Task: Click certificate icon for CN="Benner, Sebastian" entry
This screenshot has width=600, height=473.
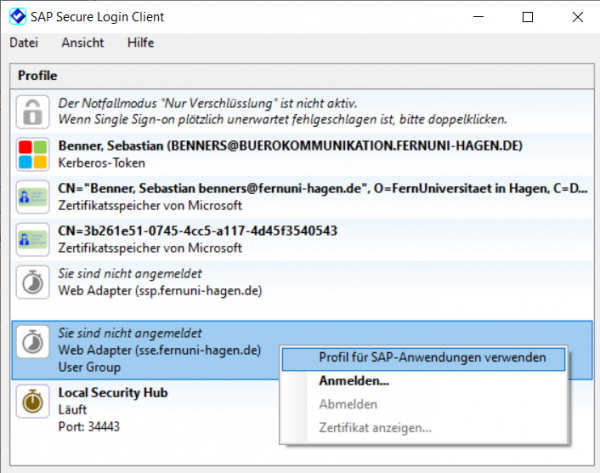Action: click(x=33, y=197)
